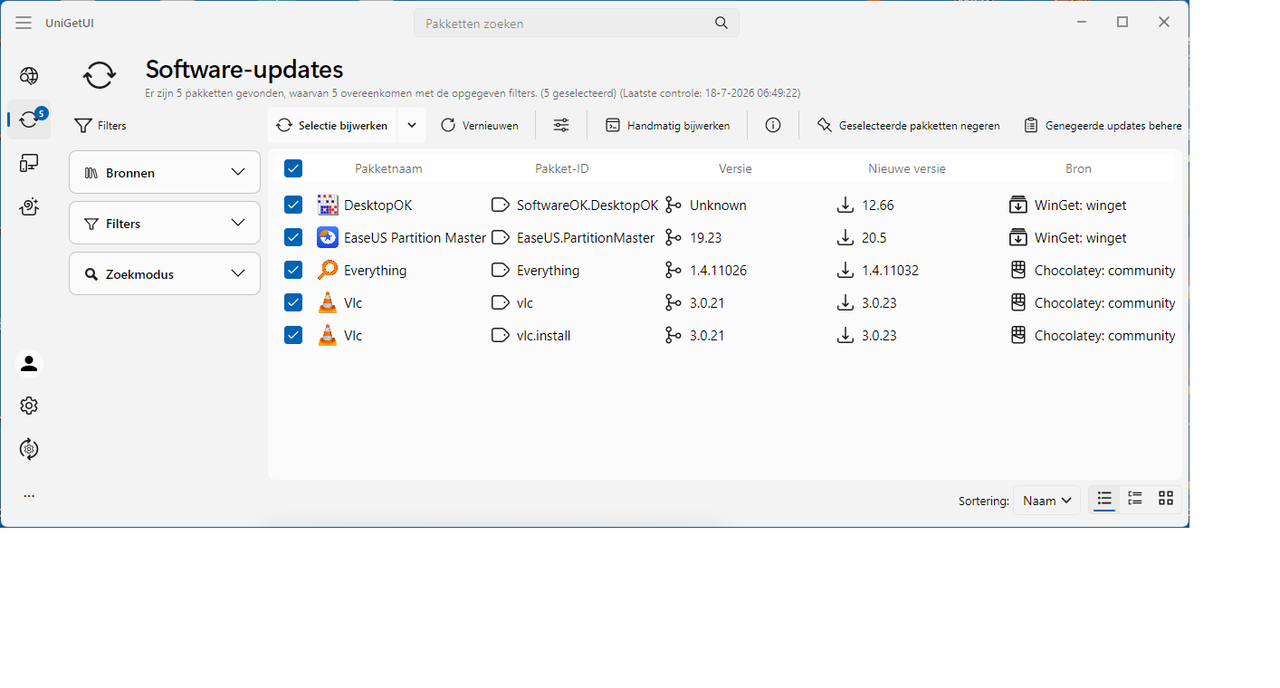Open package managers icon below settings
This screenshot has width=1280, height=688.
click(29, 449)
